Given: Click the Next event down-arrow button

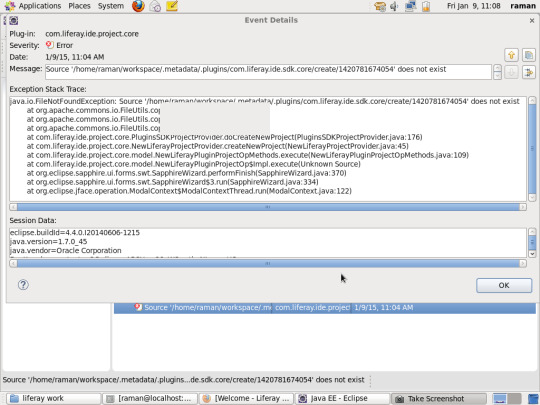Looking at the screenshot, I should click(511, 72).
